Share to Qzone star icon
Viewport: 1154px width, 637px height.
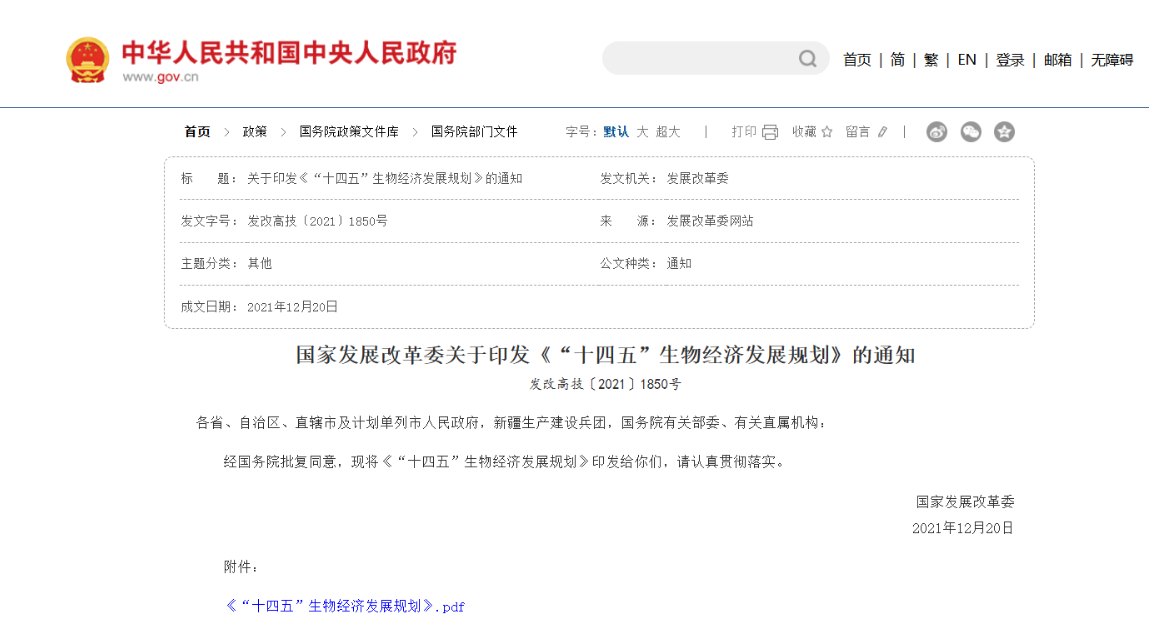point(1004,132)
